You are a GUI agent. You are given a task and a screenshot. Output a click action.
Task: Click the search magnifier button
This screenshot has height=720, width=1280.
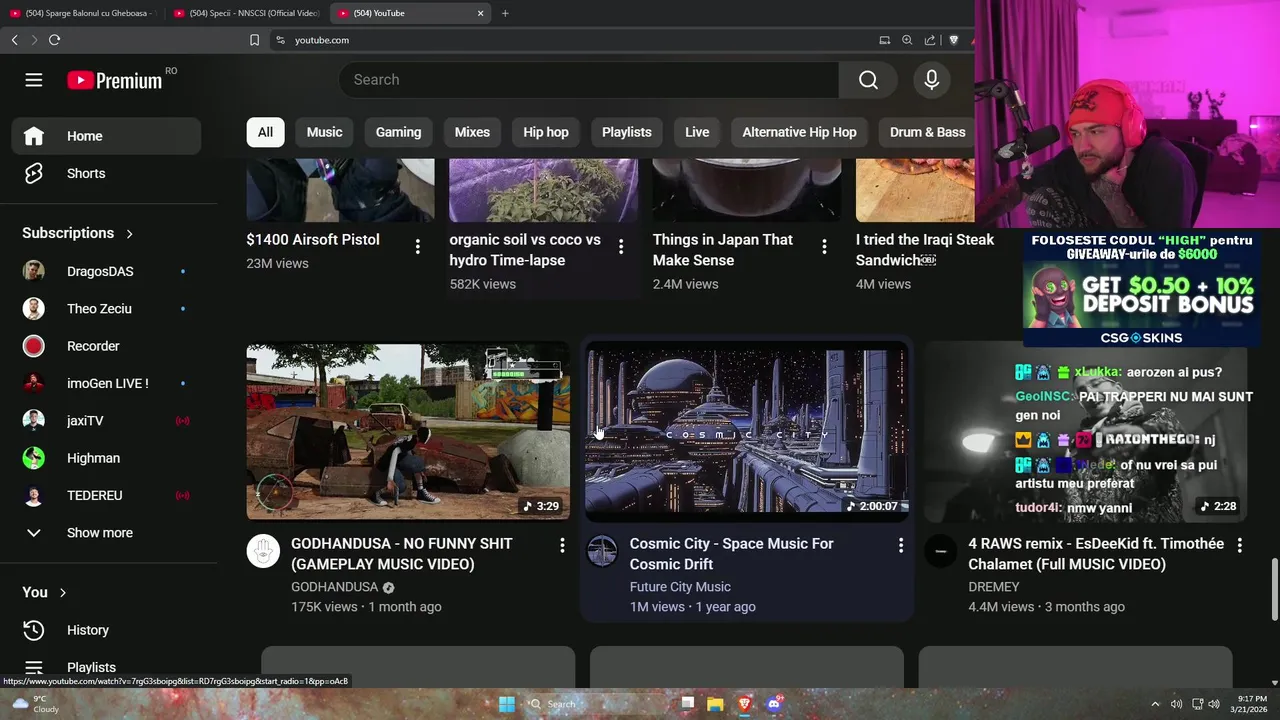tap(868, 80)
